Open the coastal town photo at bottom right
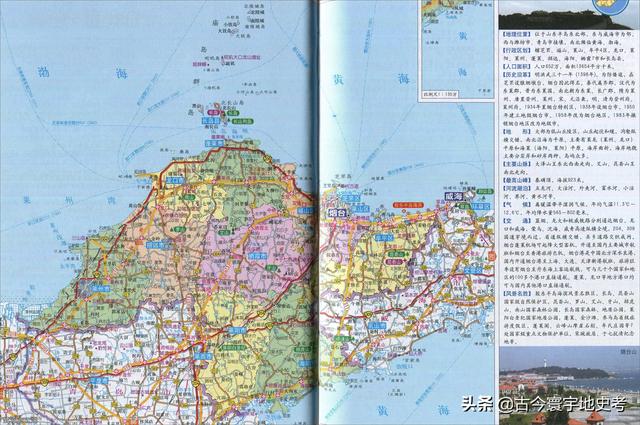 pos(569,386)
